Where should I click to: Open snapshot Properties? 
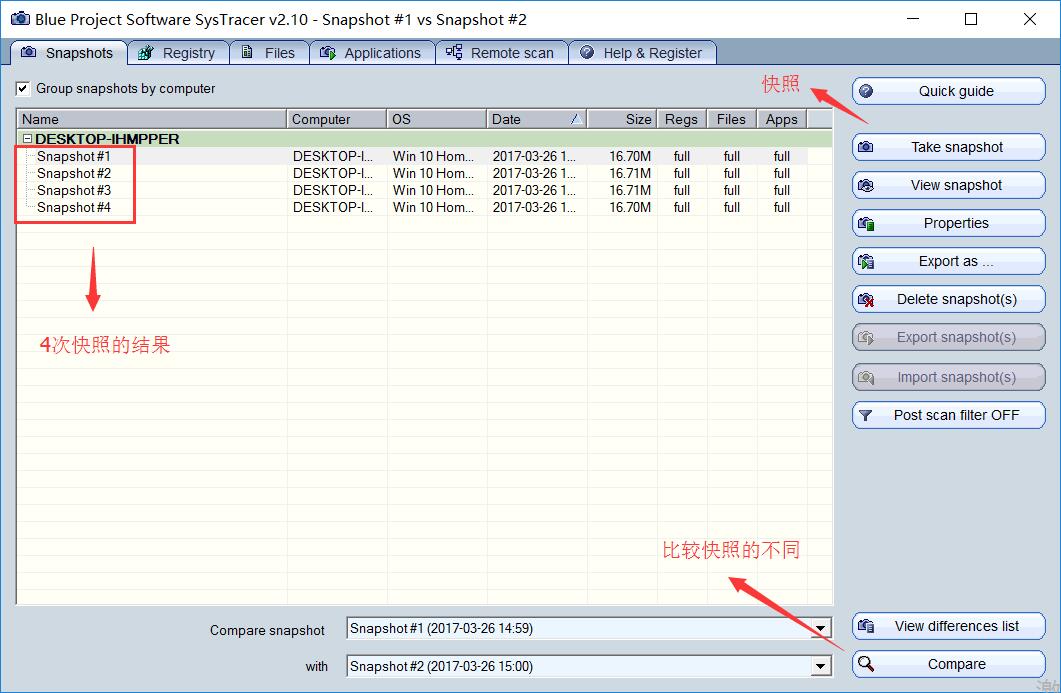tap(949, 223)
